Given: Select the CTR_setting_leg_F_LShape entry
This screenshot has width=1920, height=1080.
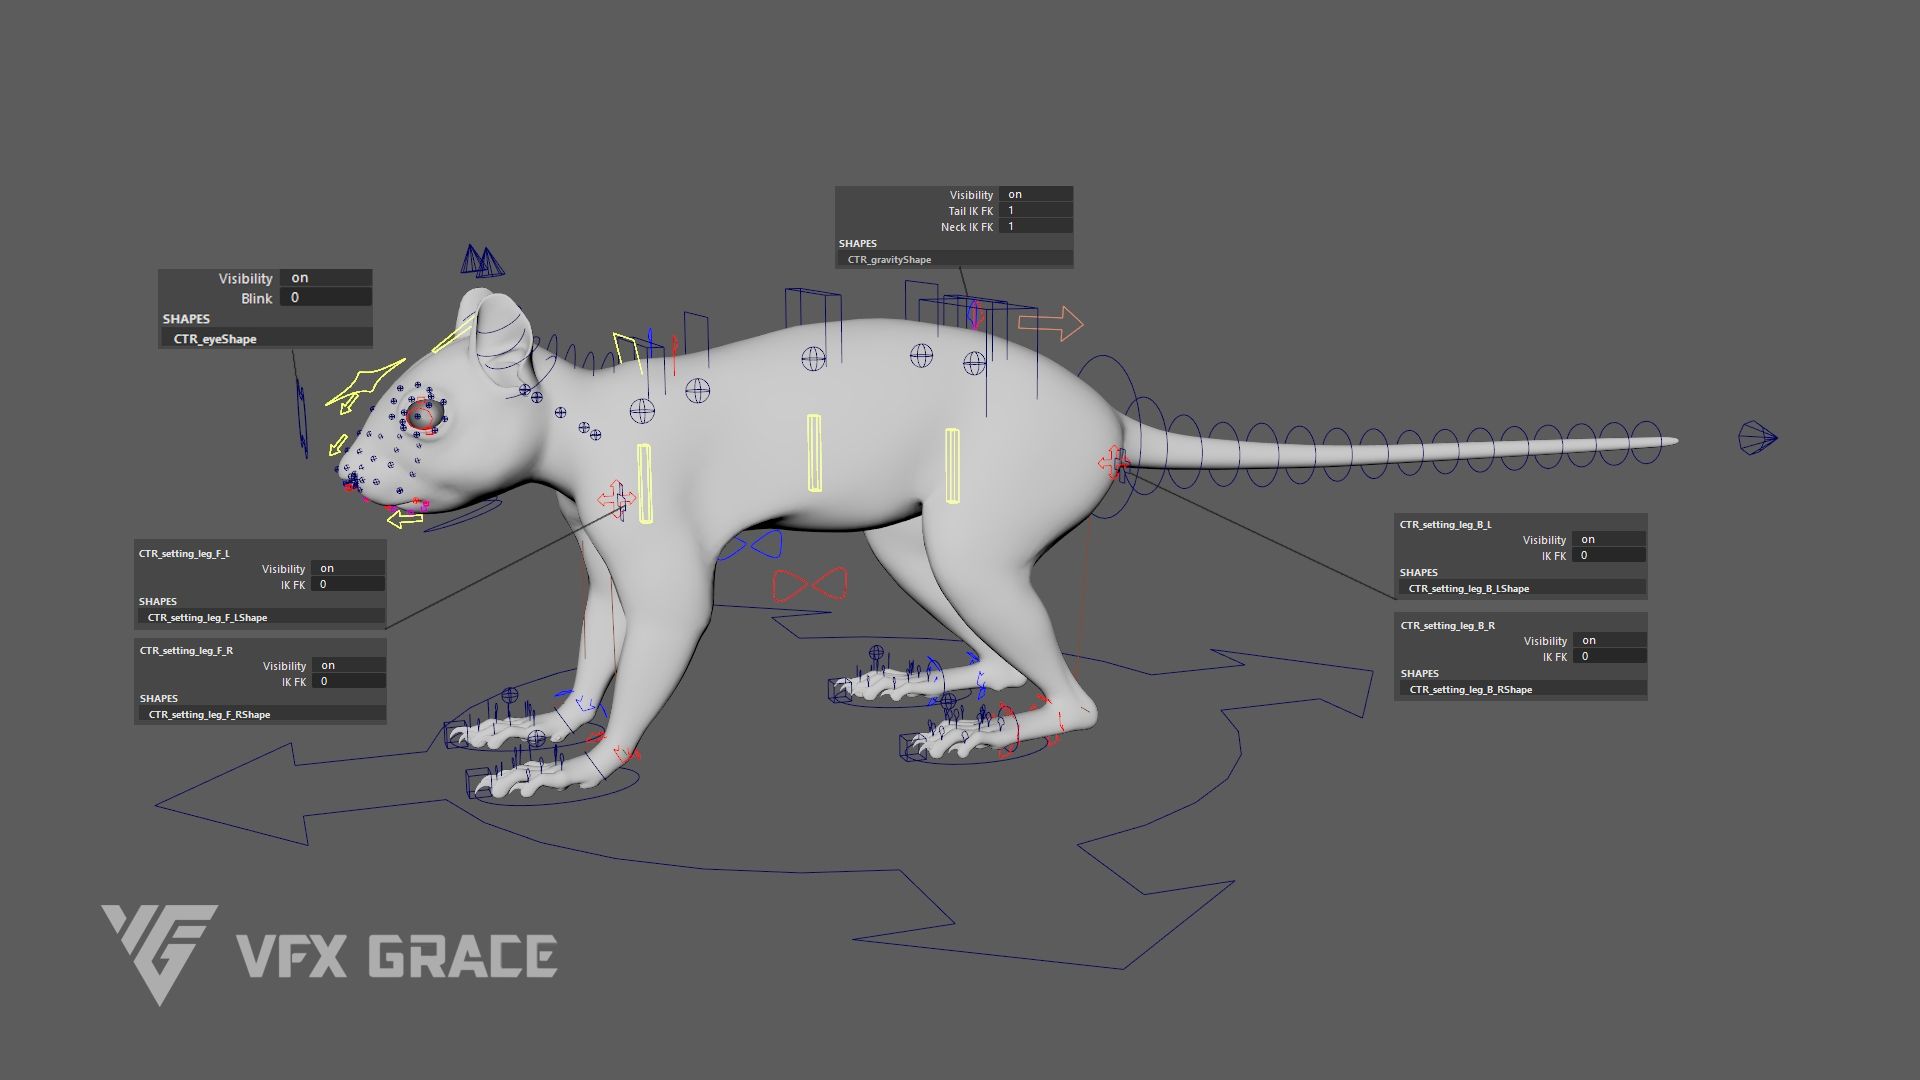Looking at the screenshot, I should pyautogui.click(x=261, y=617).
